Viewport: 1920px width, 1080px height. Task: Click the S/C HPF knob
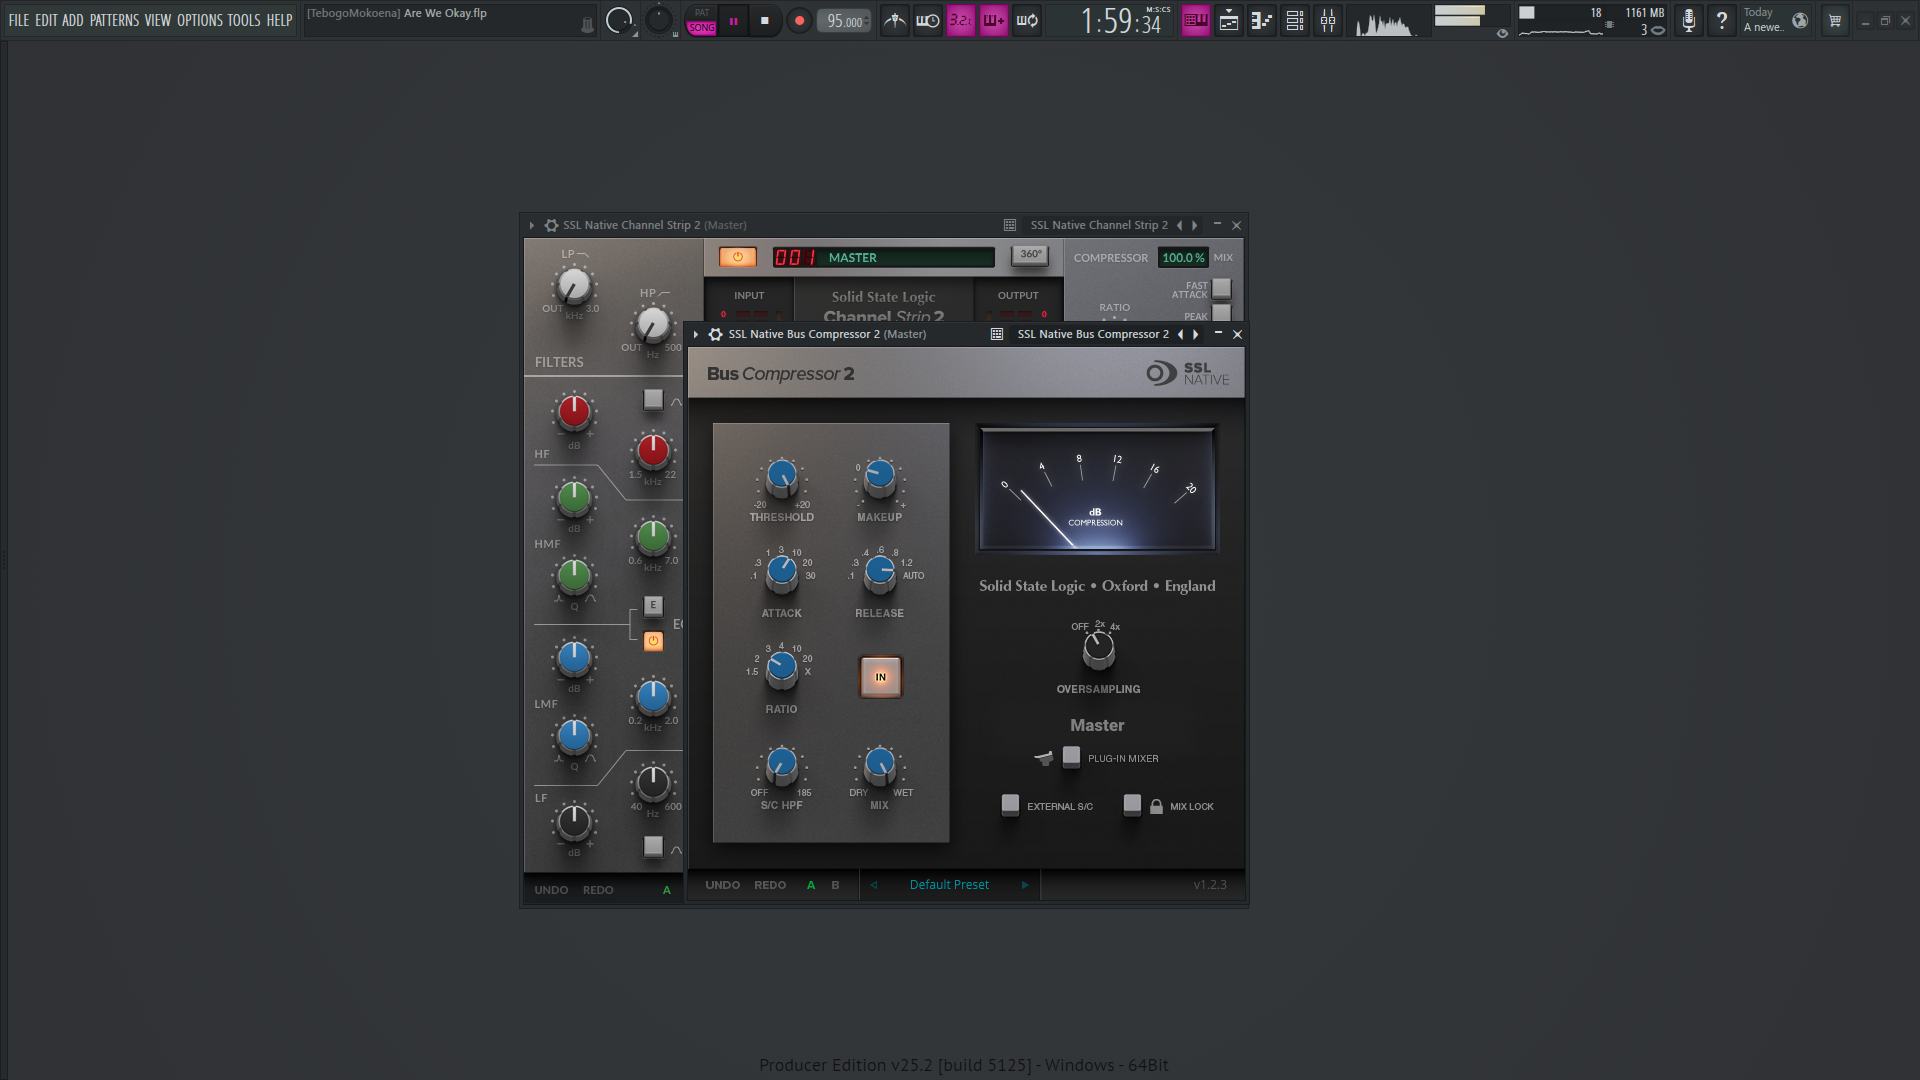coord(782,765)
